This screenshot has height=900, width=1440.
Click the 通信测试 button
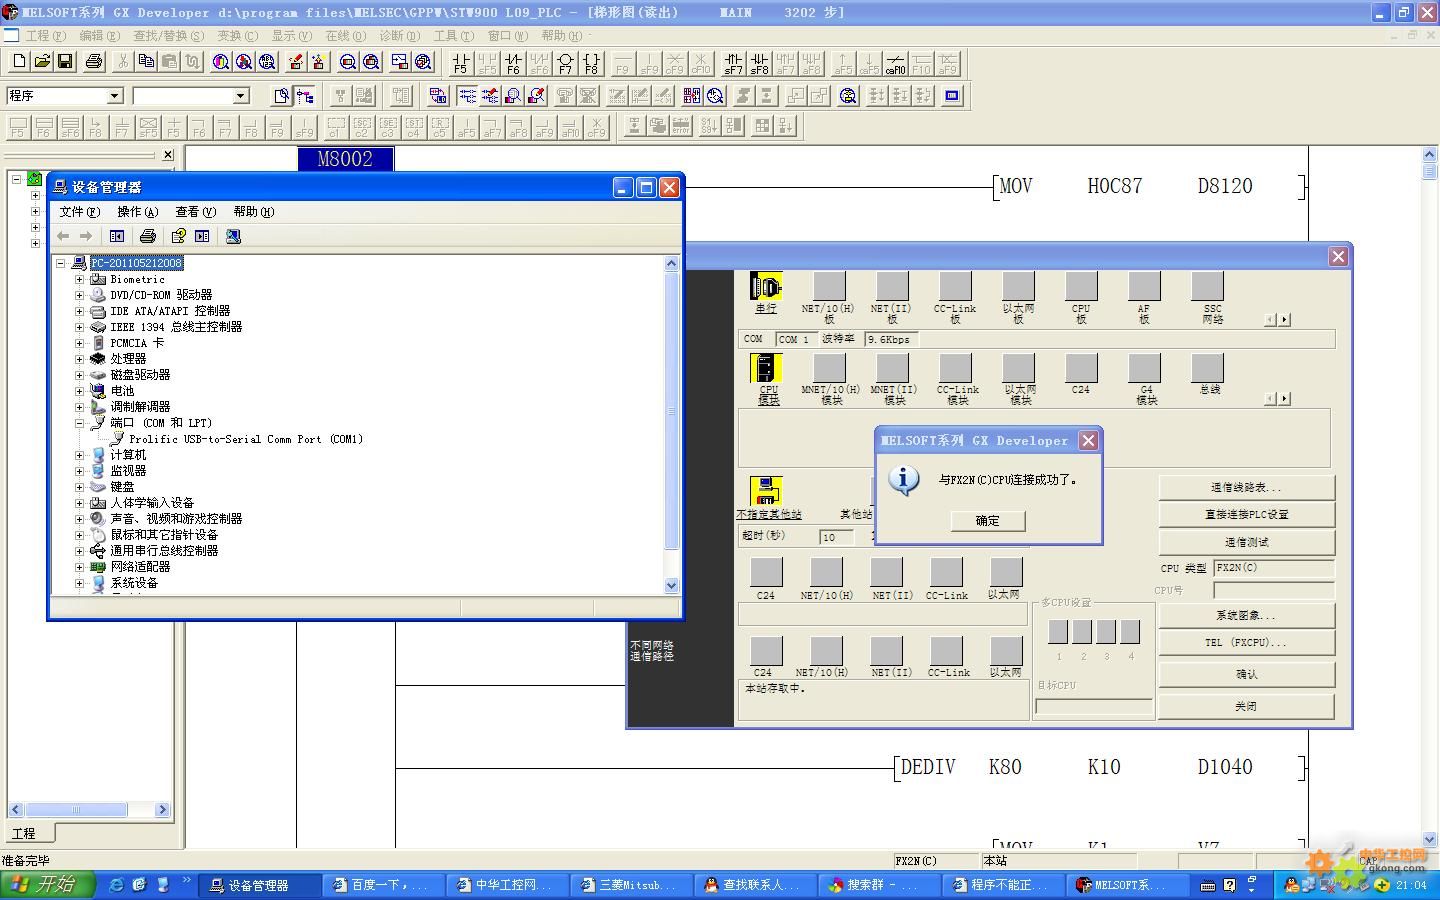point(1246,542)
